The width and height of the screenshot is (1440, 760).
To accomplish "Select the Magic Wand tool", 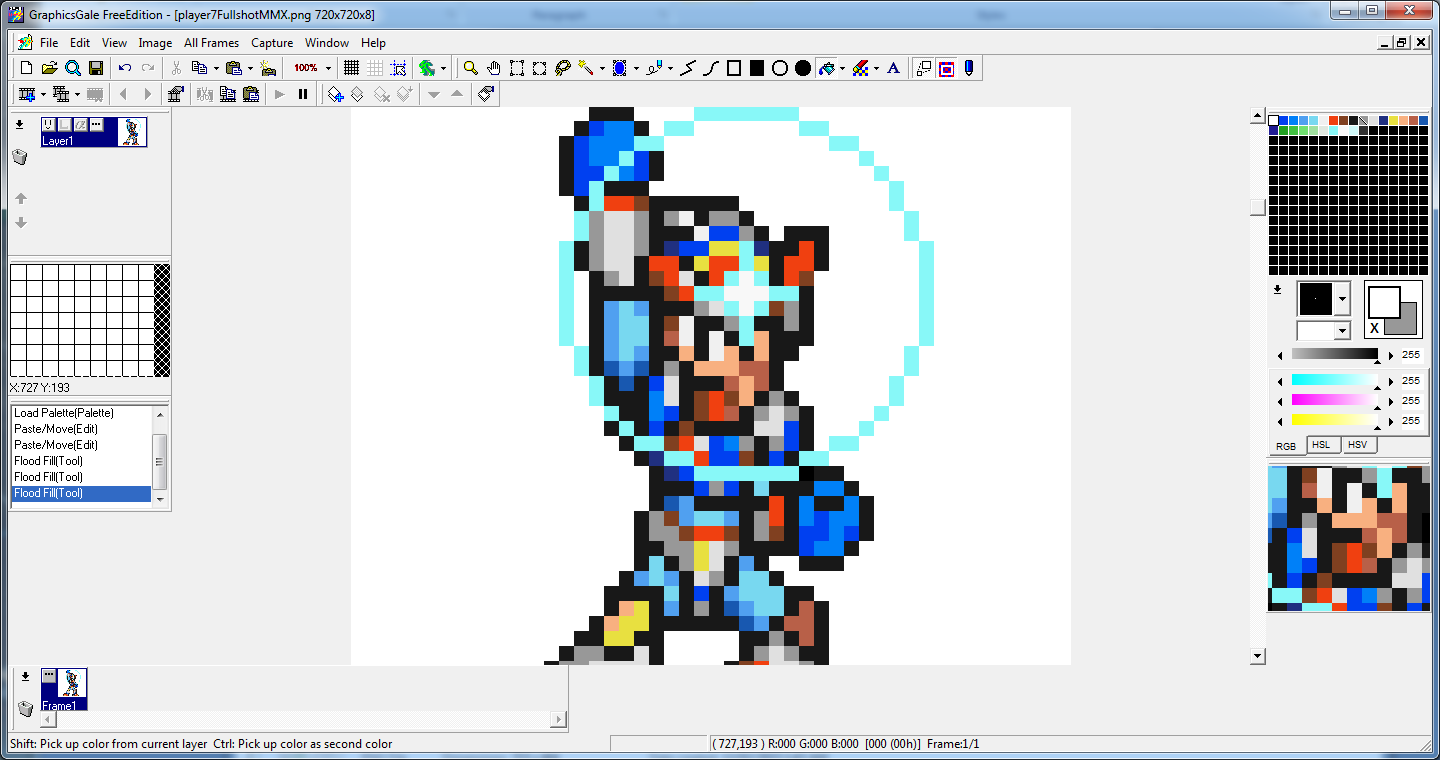I will [x=586, y=68].
